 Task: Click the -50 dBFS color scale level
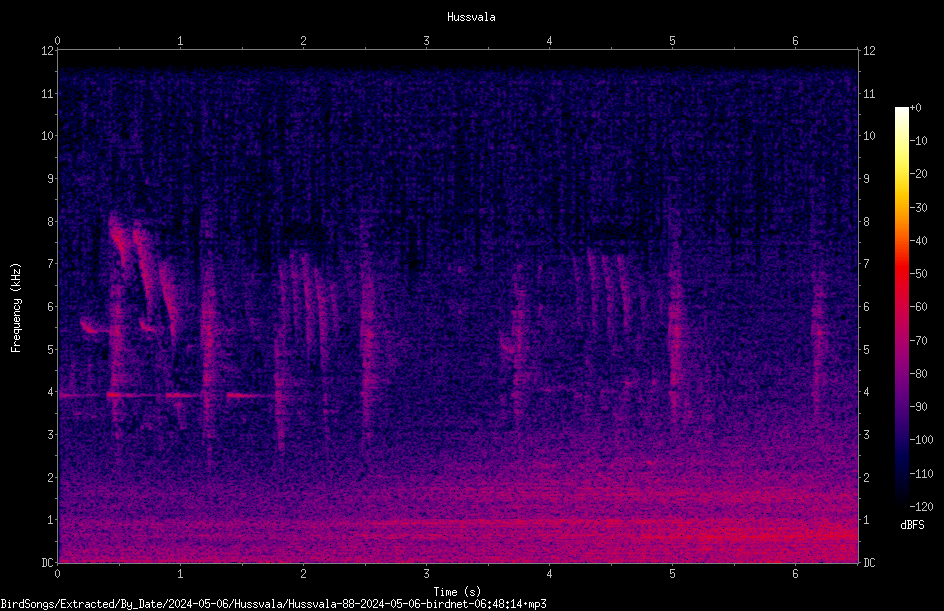[x=918, y=274]
